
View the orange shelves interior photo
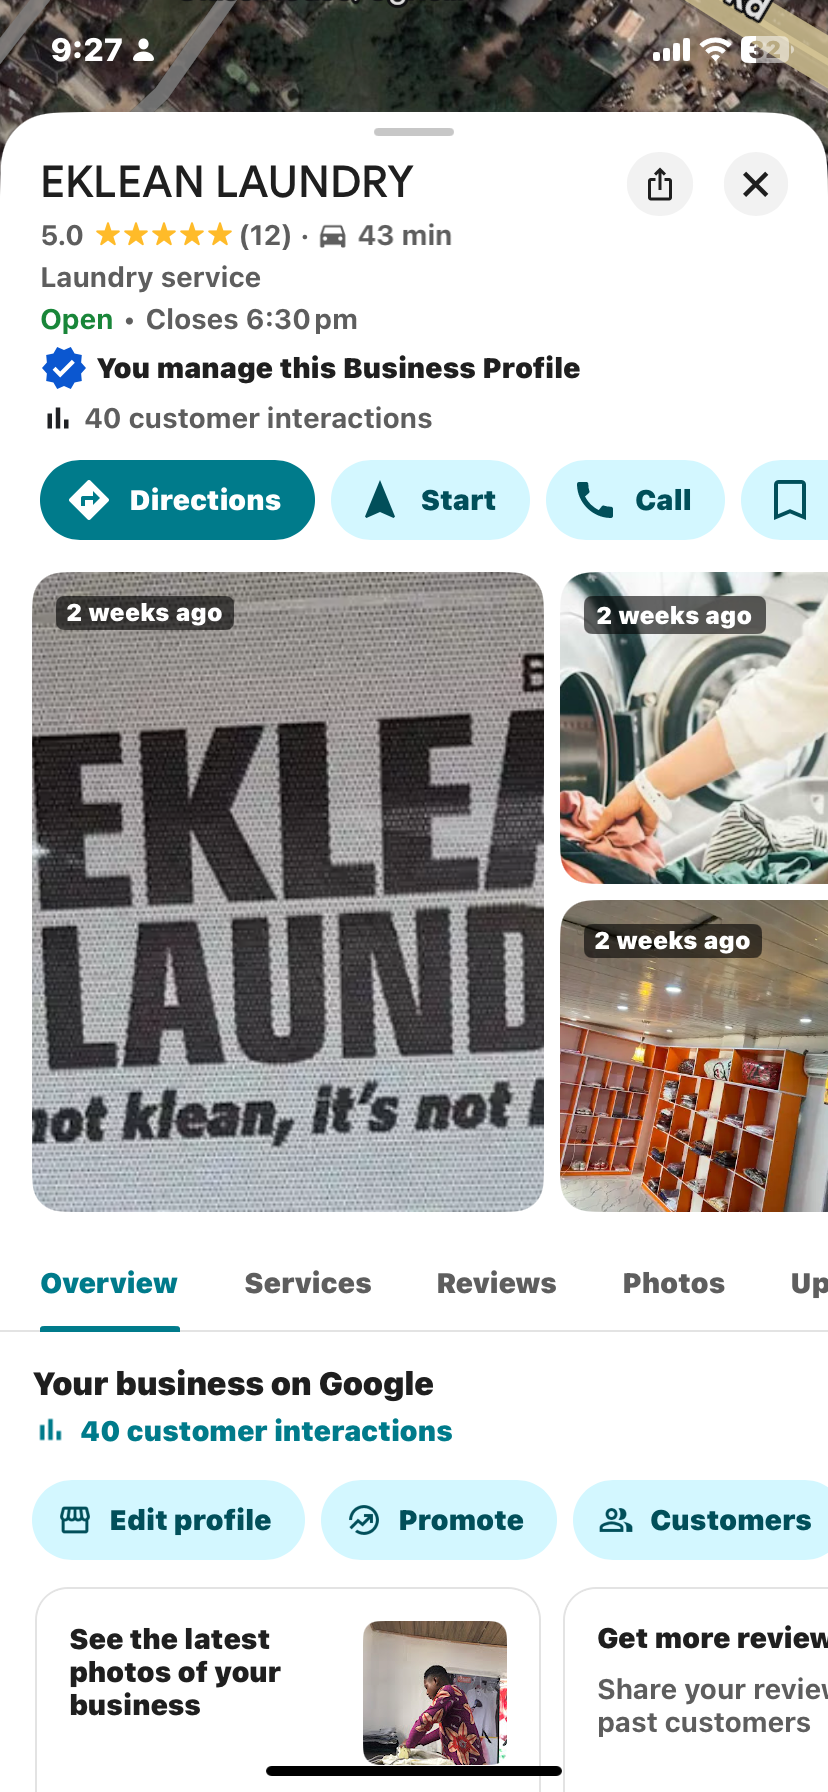pos(694,1056)
